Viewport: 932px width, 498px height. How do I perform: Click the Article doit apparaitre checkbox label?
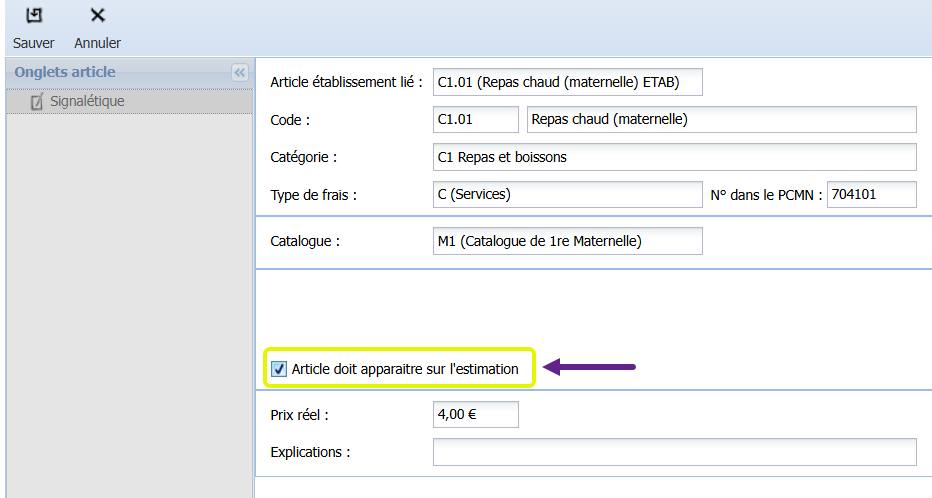point(405,369)
